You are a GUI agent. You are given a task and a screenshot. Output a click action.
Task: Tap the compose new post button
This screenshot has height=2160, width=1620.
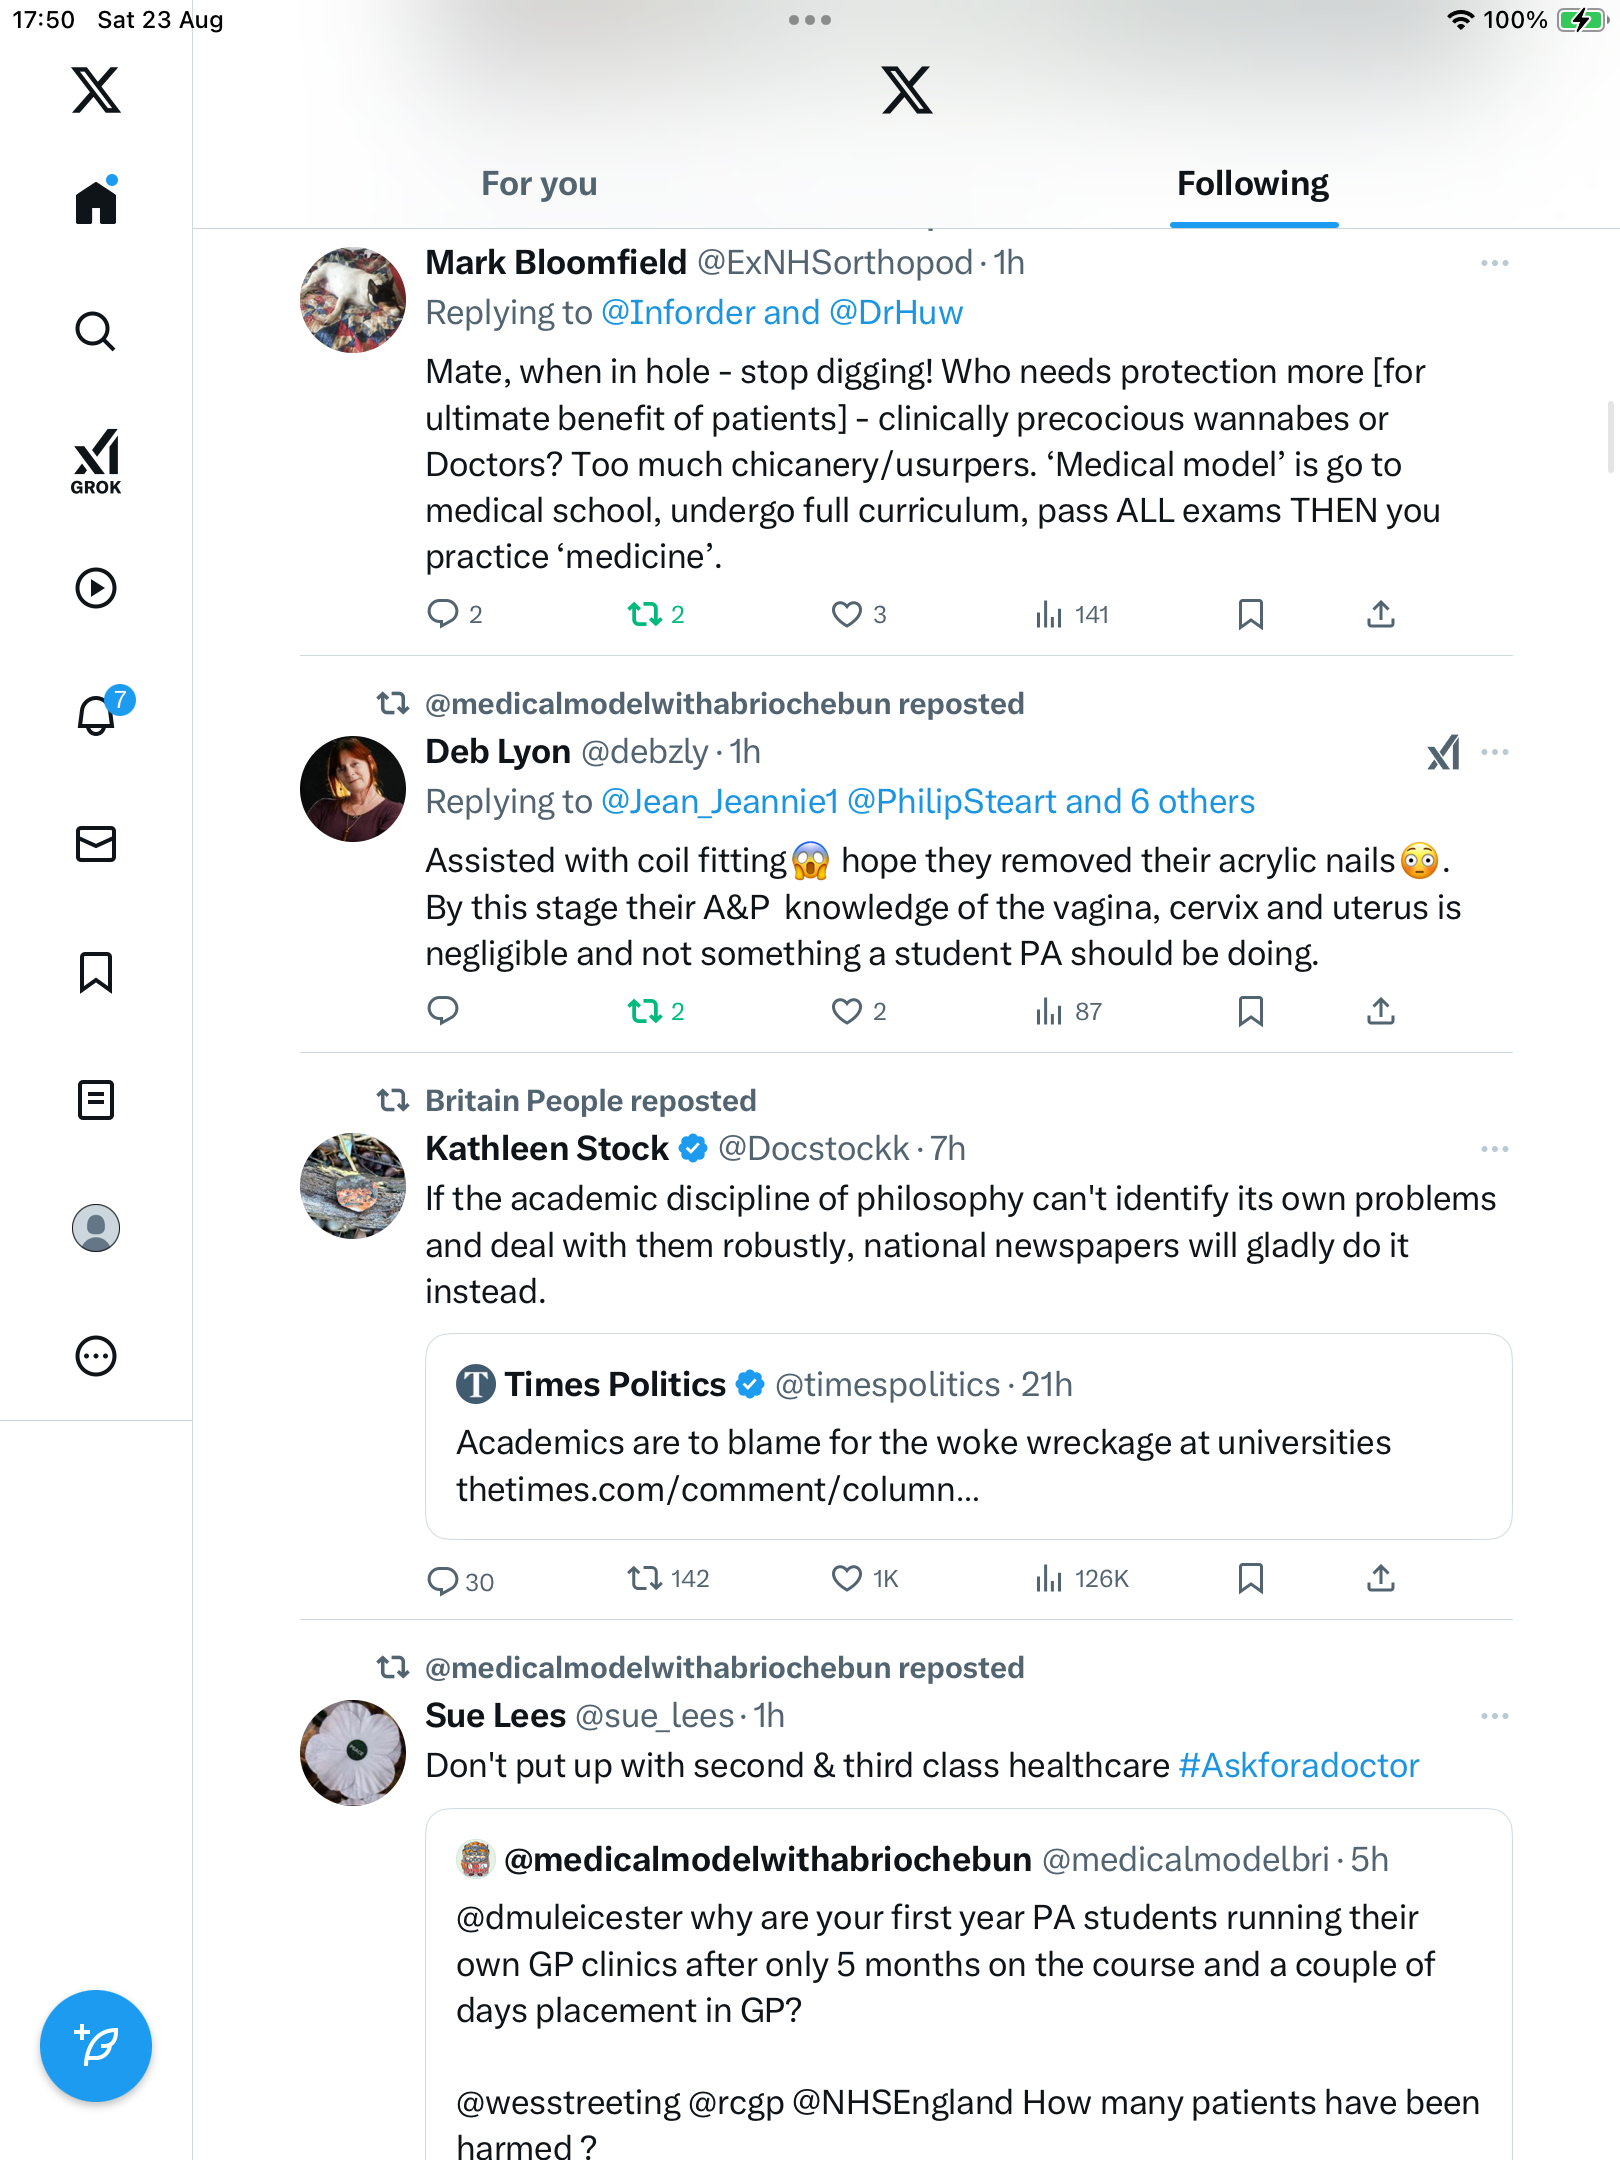pos(96,2045)
